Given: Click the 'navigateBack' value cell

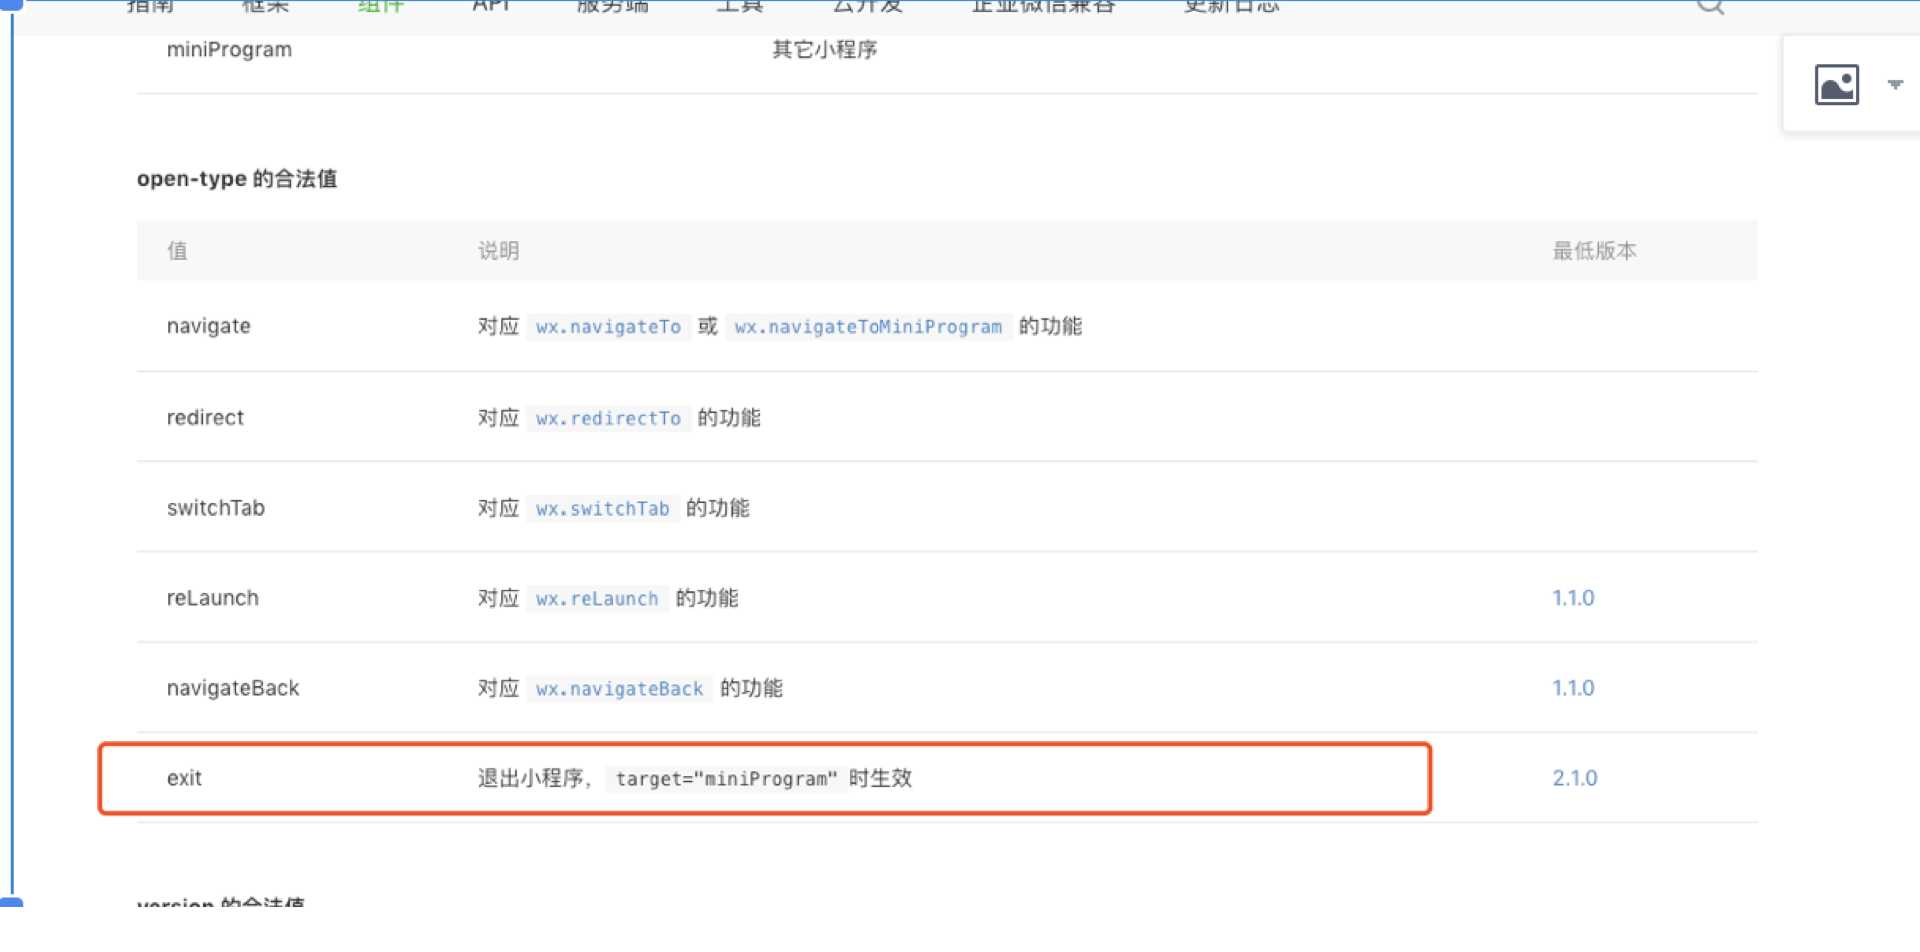Looking at the screenshot, I should tap(233, 688).
